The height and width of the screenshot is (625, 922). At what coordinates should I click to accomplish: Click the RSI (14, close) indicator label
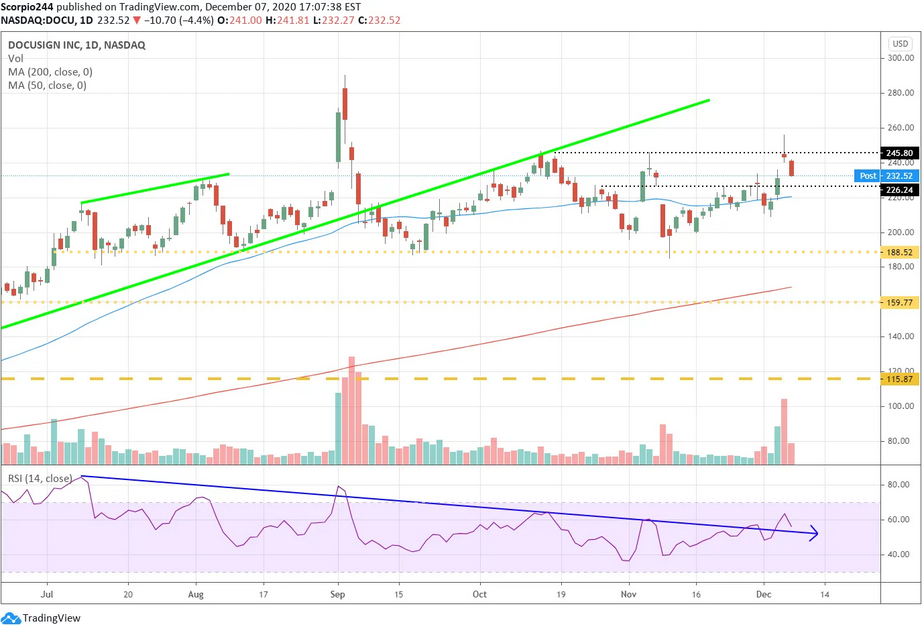click(x=40, y=479)
